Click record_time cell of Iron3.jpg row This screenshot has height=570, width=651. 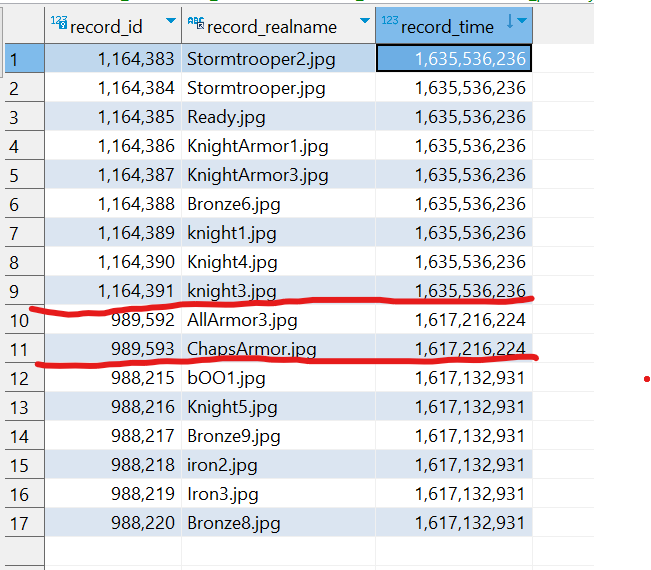(x=454, y=494)
